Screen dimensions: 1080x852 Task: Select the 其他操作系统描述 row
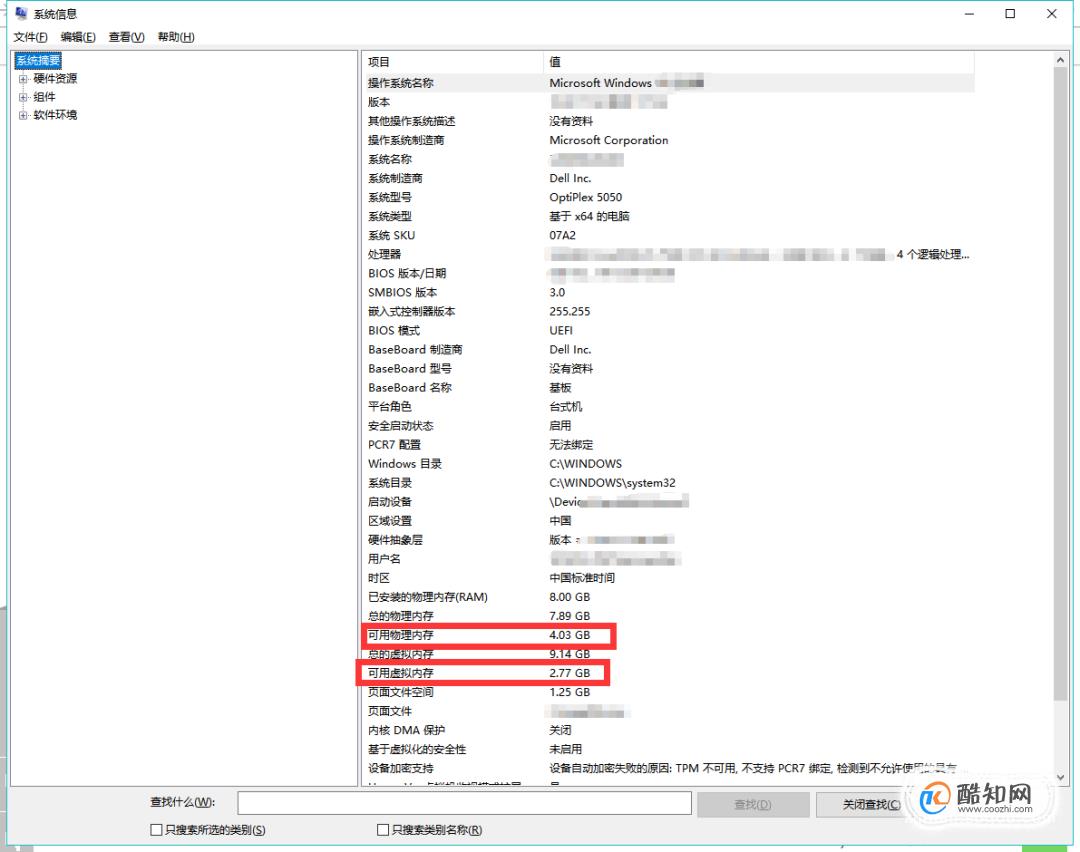point(668,121)
